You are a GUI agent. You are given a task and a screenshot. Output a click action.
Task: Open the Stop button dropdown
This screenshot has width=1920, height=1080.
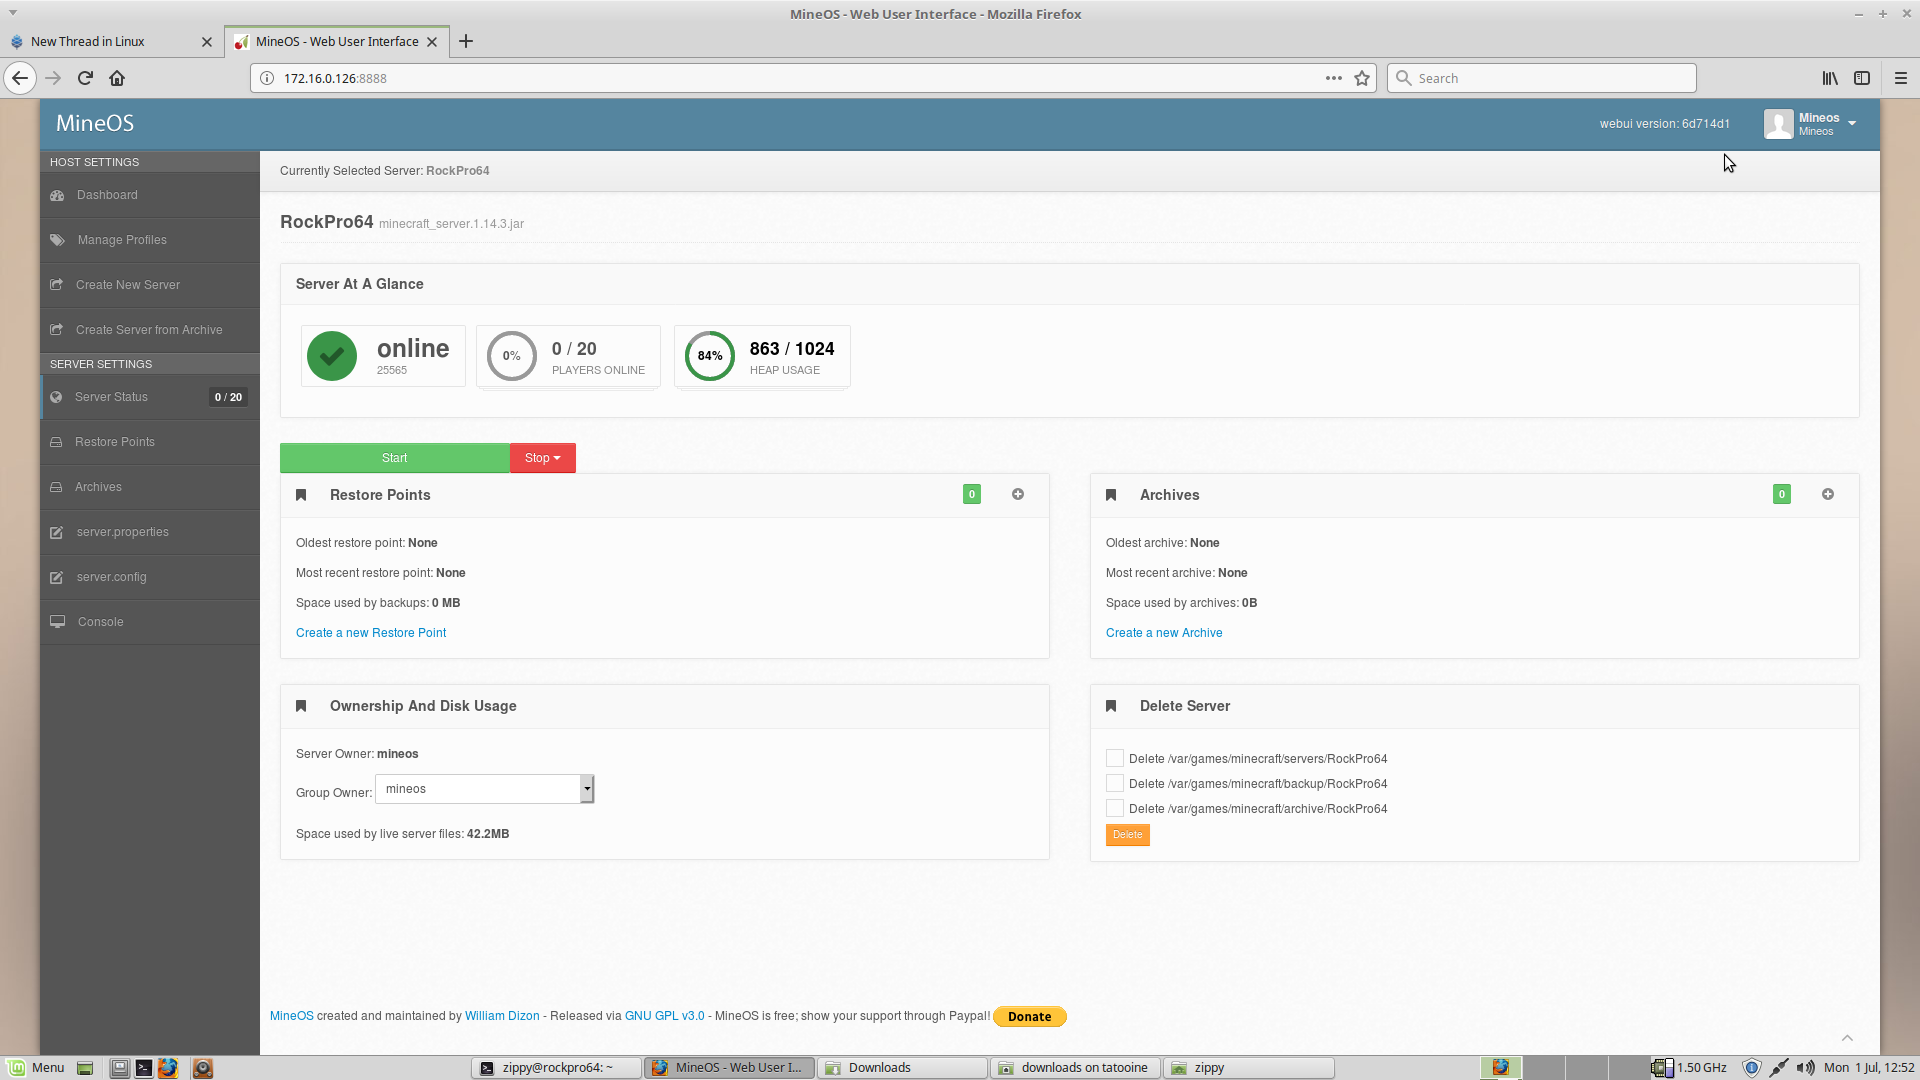tap(543, 458)
